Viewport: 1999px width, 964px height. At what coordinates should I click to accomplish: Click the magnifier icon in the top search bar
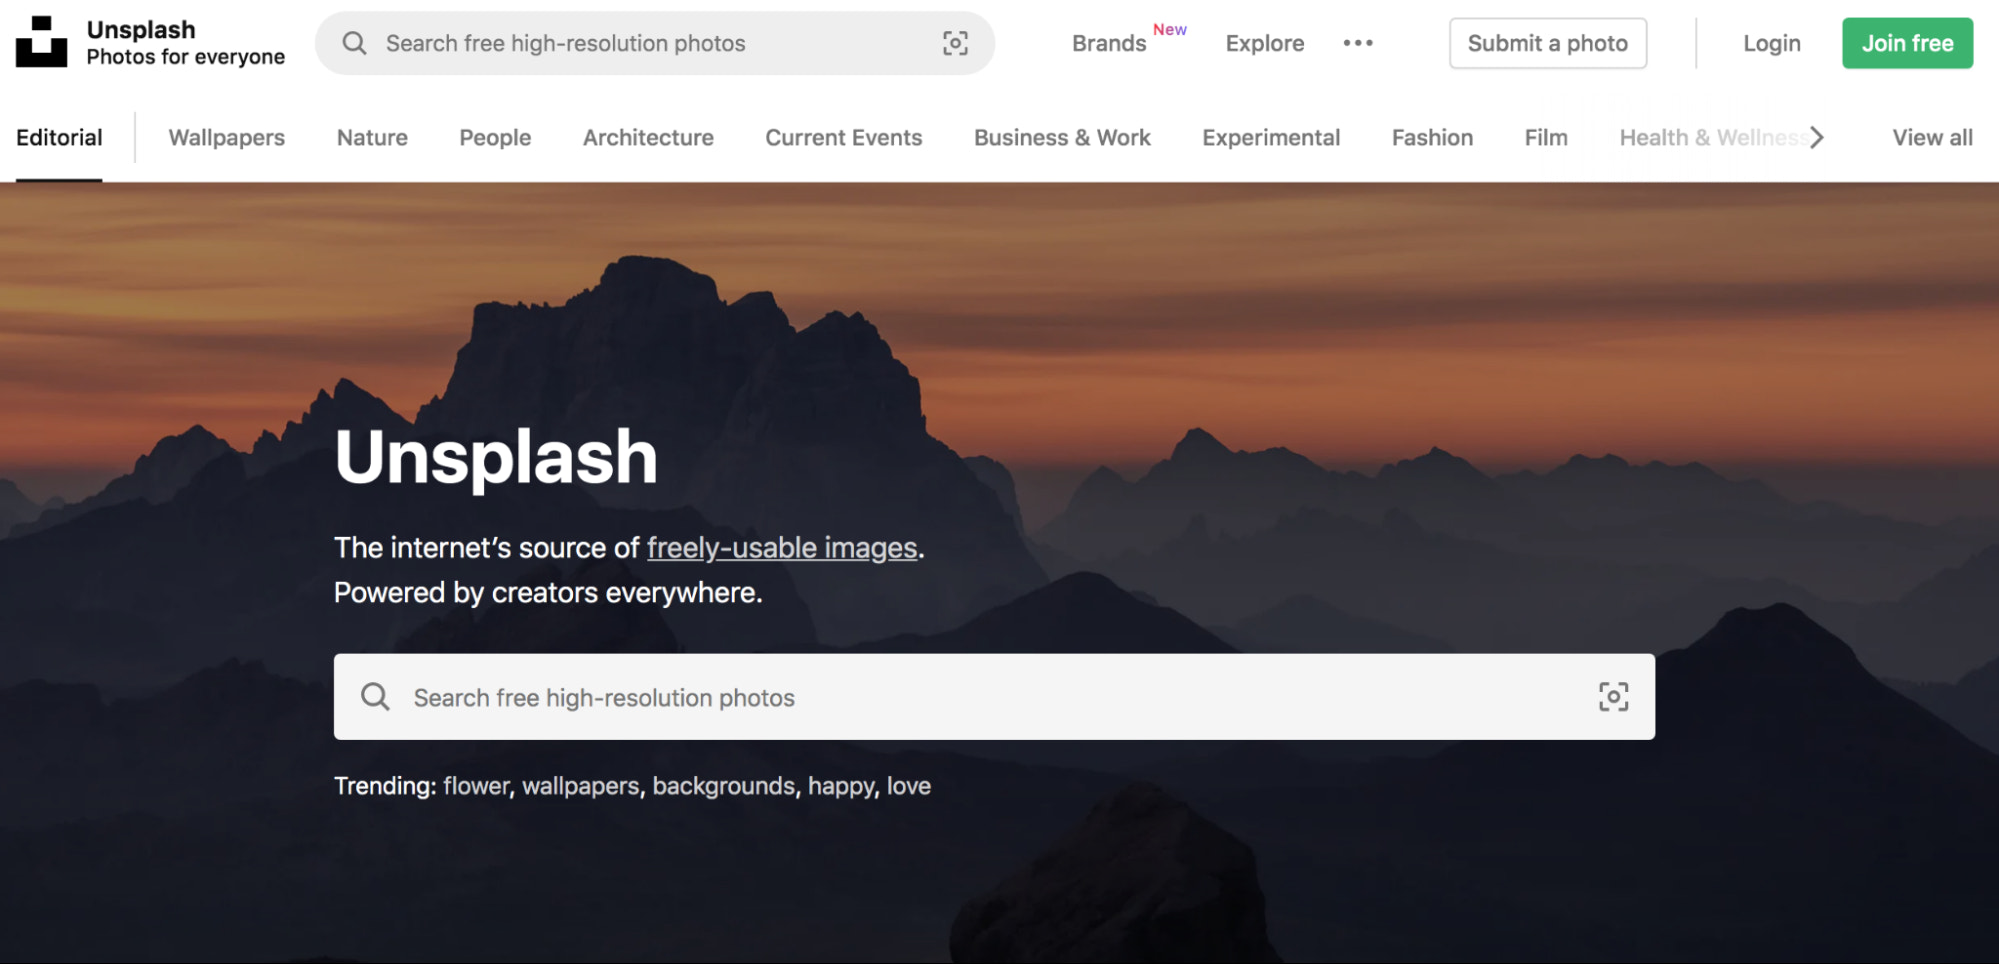click(x=354, y=43)
